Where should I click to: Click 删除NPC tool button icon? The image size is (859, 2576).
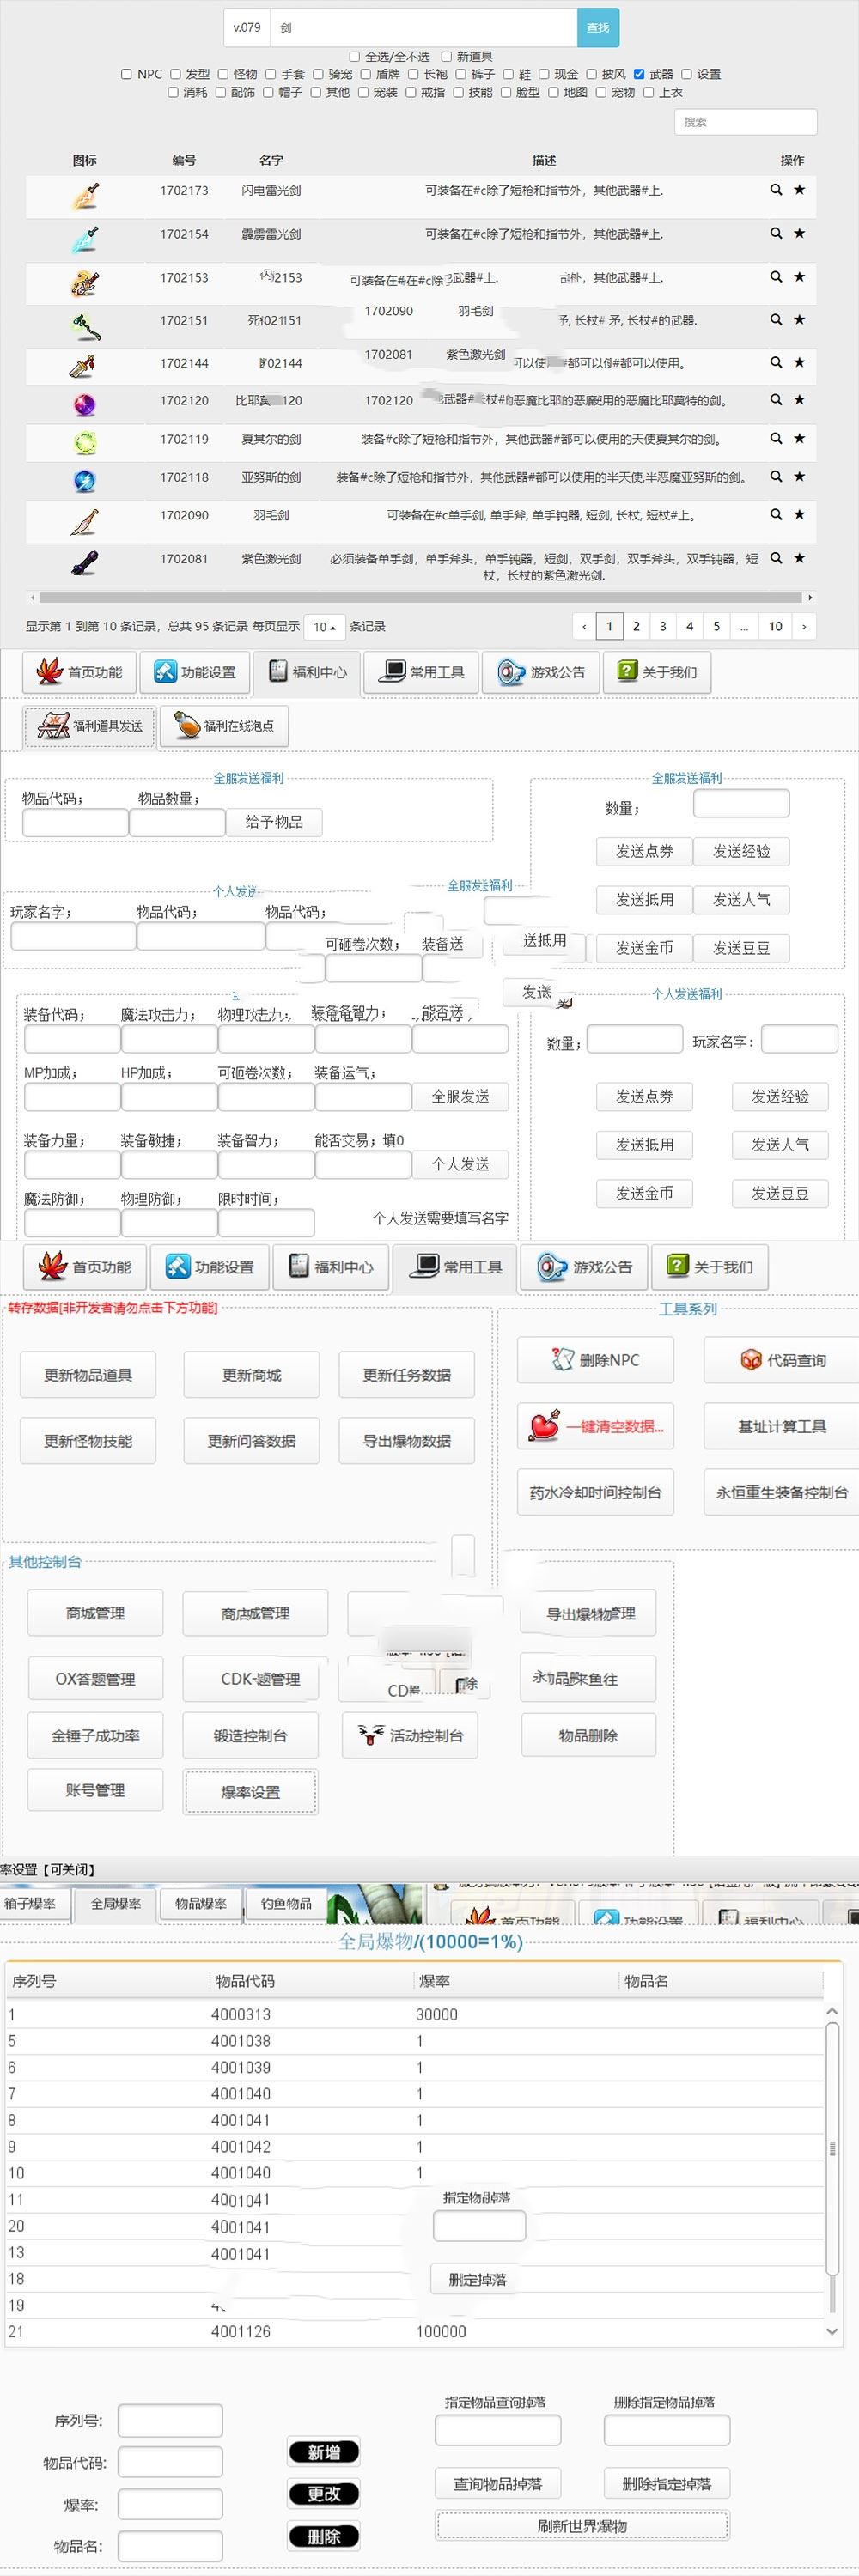[562, 1359]
